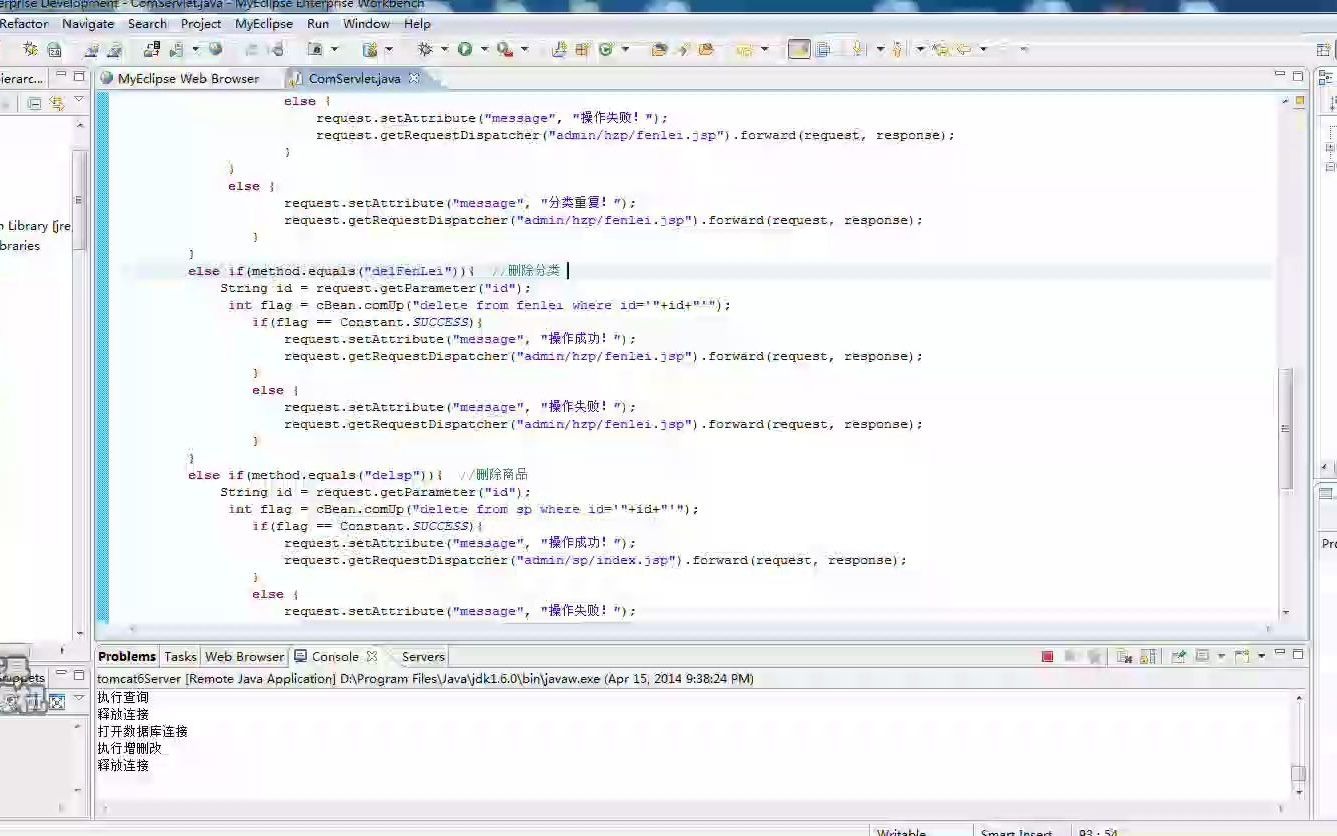Screen dimensions: 1337x836
Task: Click the Collapse All icon in left panel
Action: [x=34, y=103]
